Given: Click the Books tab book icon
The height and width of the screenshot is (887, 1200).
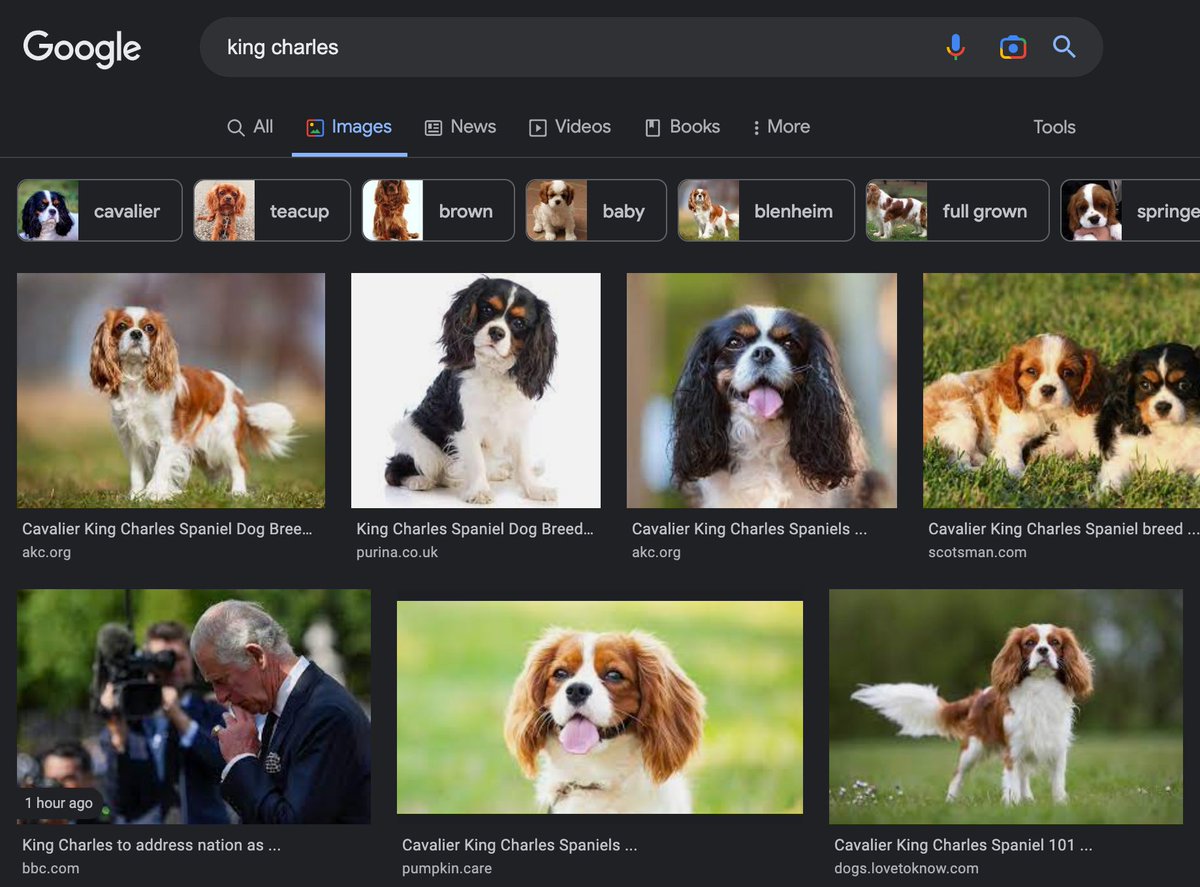Looking at the screenshot, I should coord(652,127).
